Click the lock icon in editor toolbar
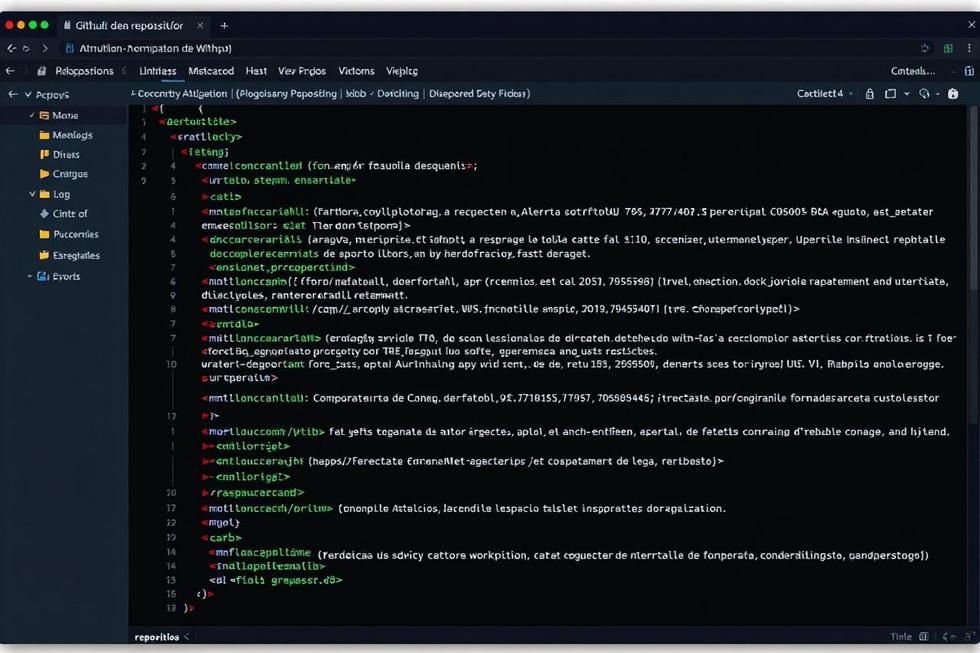This screenshot has height=653, width=980. [x=869, y=94]
